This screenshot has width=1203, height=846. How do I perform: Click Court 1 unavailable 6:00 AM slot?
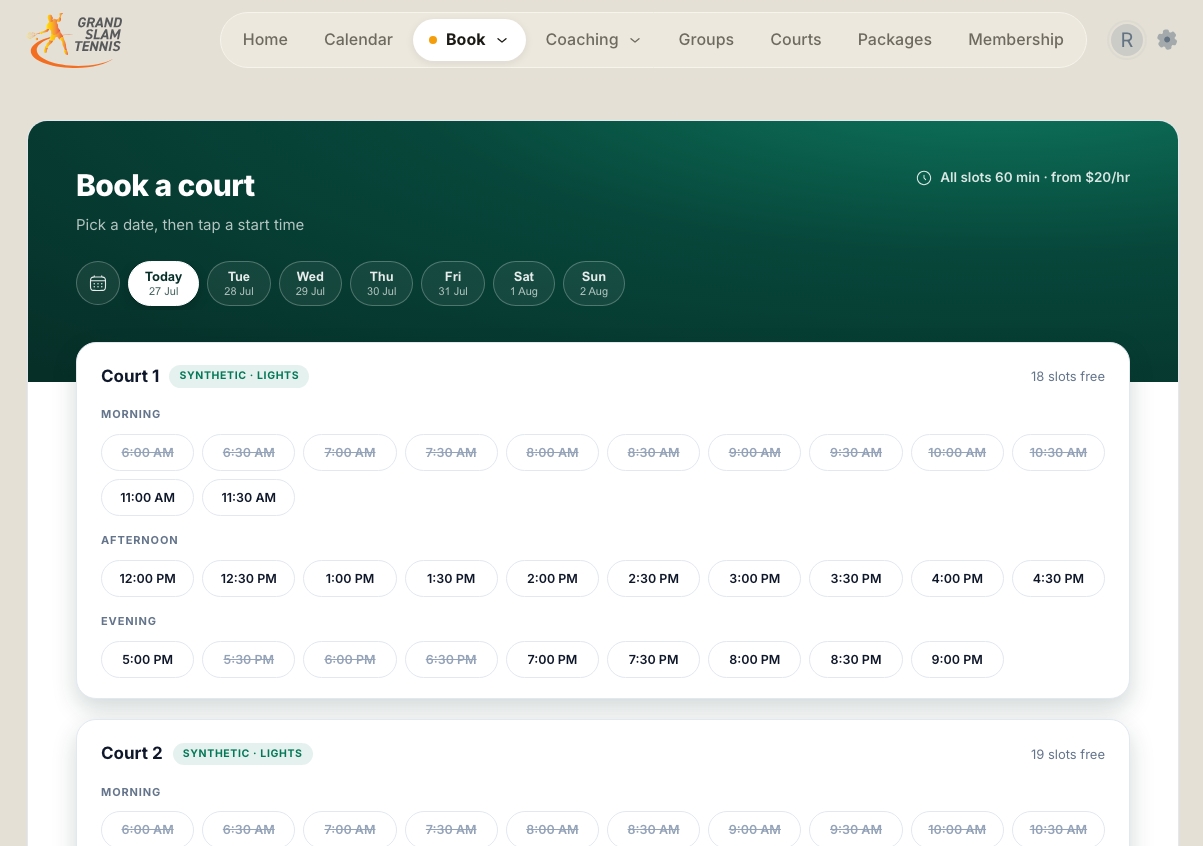[148, 452]
